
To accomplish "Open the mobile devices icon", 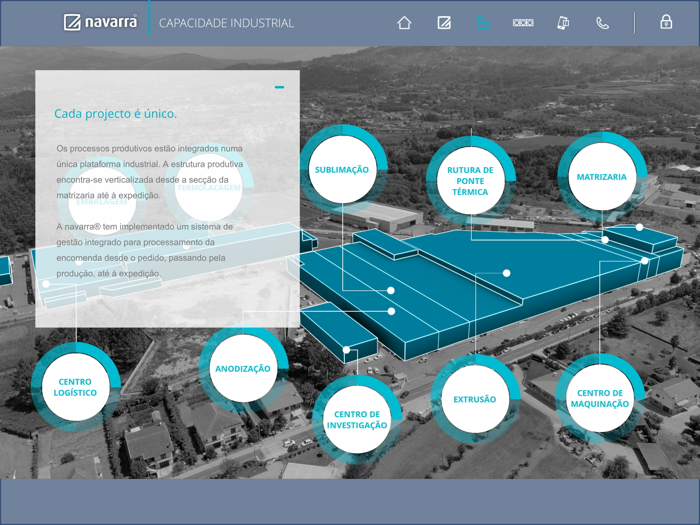I will point(563,23).
